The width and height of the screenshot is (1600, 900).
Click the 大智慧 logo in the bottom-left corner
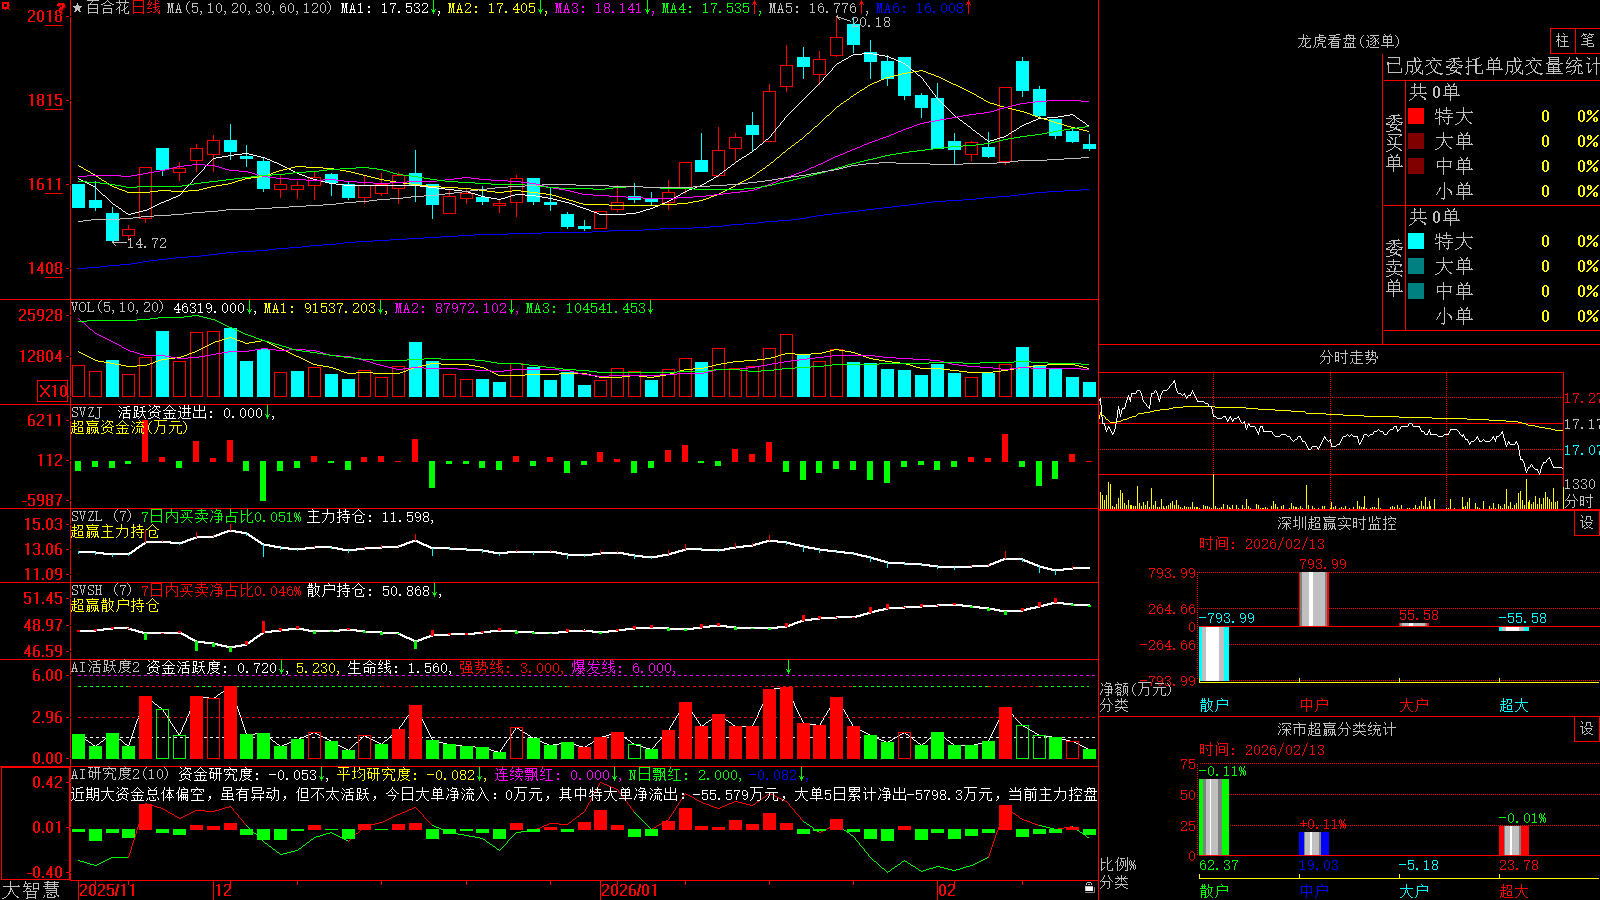31,890
